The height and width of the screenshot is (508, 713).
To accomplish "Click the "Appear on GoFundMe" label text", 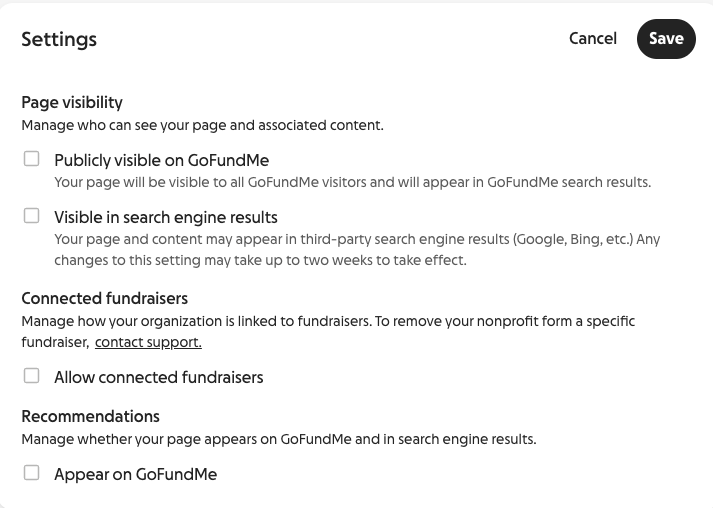I will (x=135, y=474).
